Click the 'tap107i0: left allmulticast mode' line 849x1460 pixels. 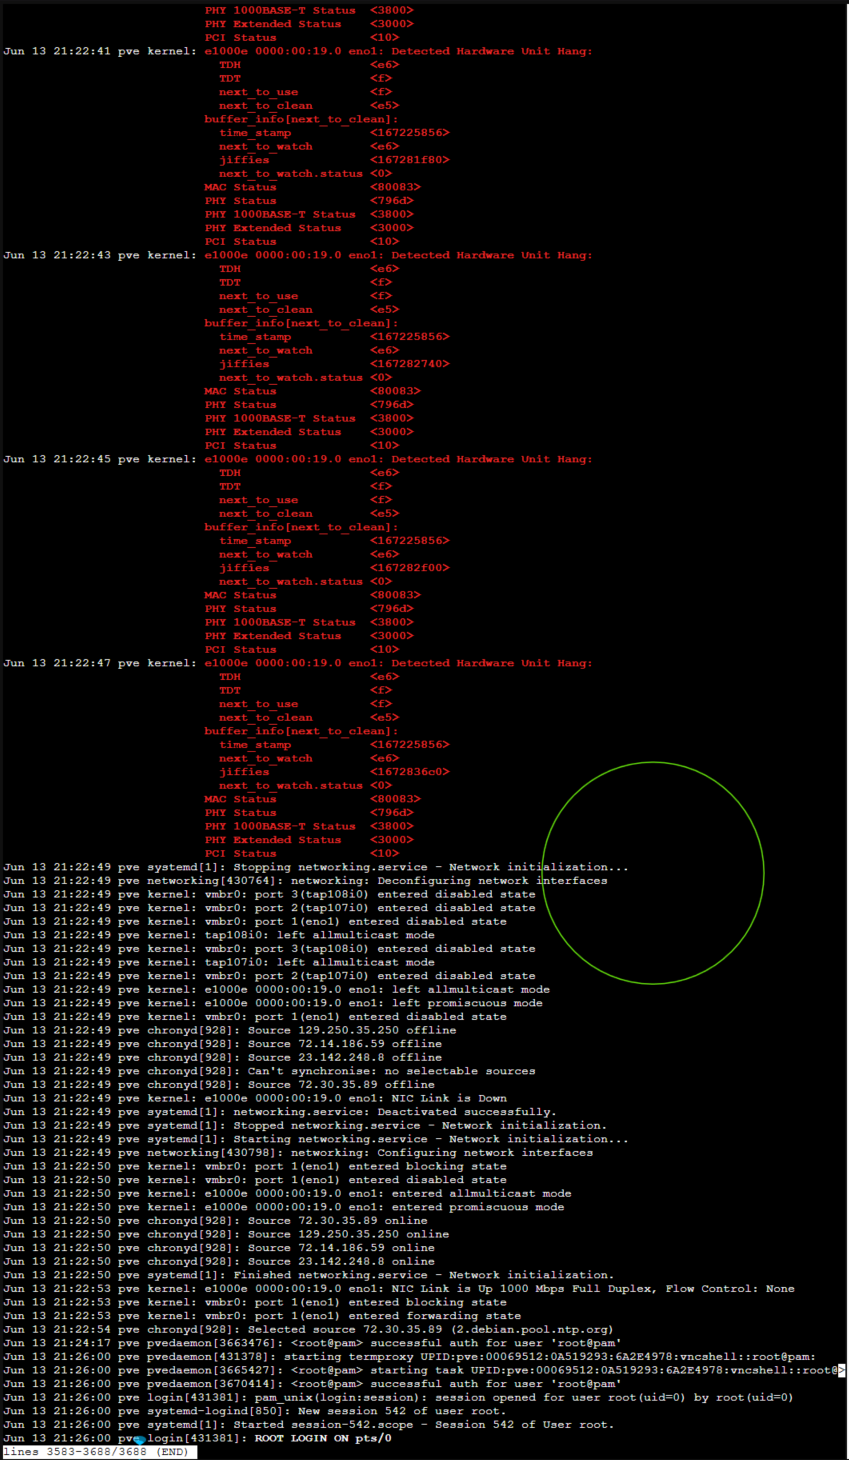(x=219, y=962)
